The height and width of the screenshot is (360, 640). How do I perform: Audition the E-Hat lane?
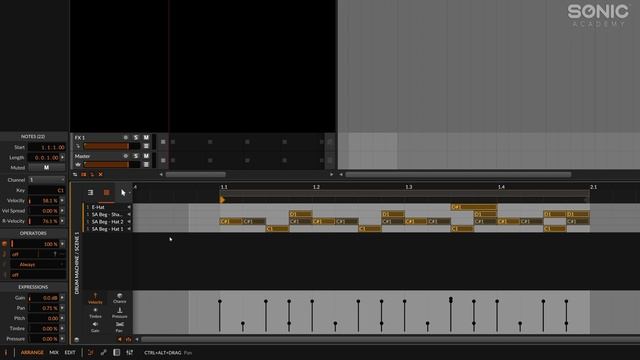click(x=129, y=207)
